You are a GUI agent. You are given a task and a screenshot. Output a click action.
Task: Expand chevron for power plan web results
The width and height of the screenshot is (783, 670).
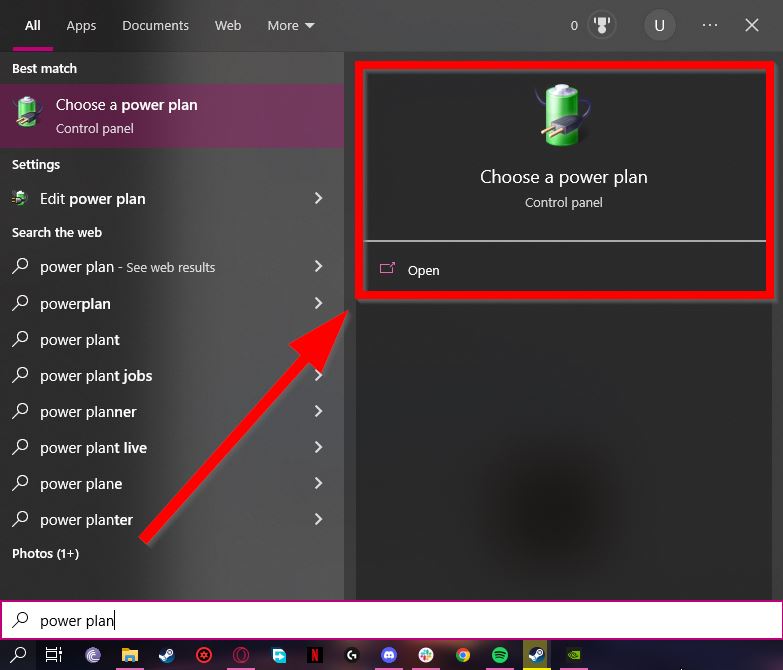pos(319,266)
